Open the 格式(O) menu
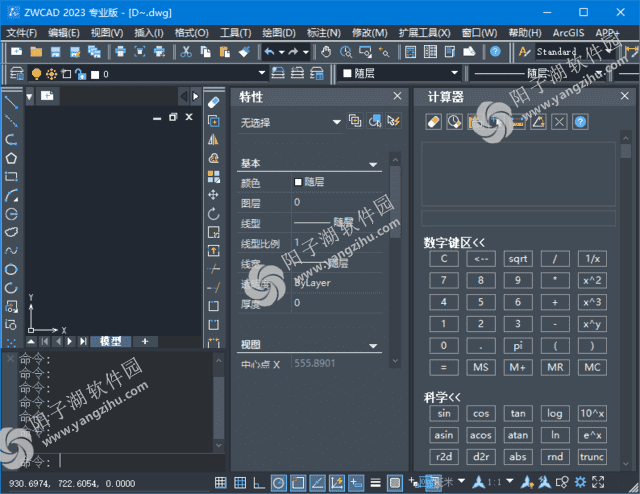Viewport: 640px width, 494px height. (x=192, y=33)
